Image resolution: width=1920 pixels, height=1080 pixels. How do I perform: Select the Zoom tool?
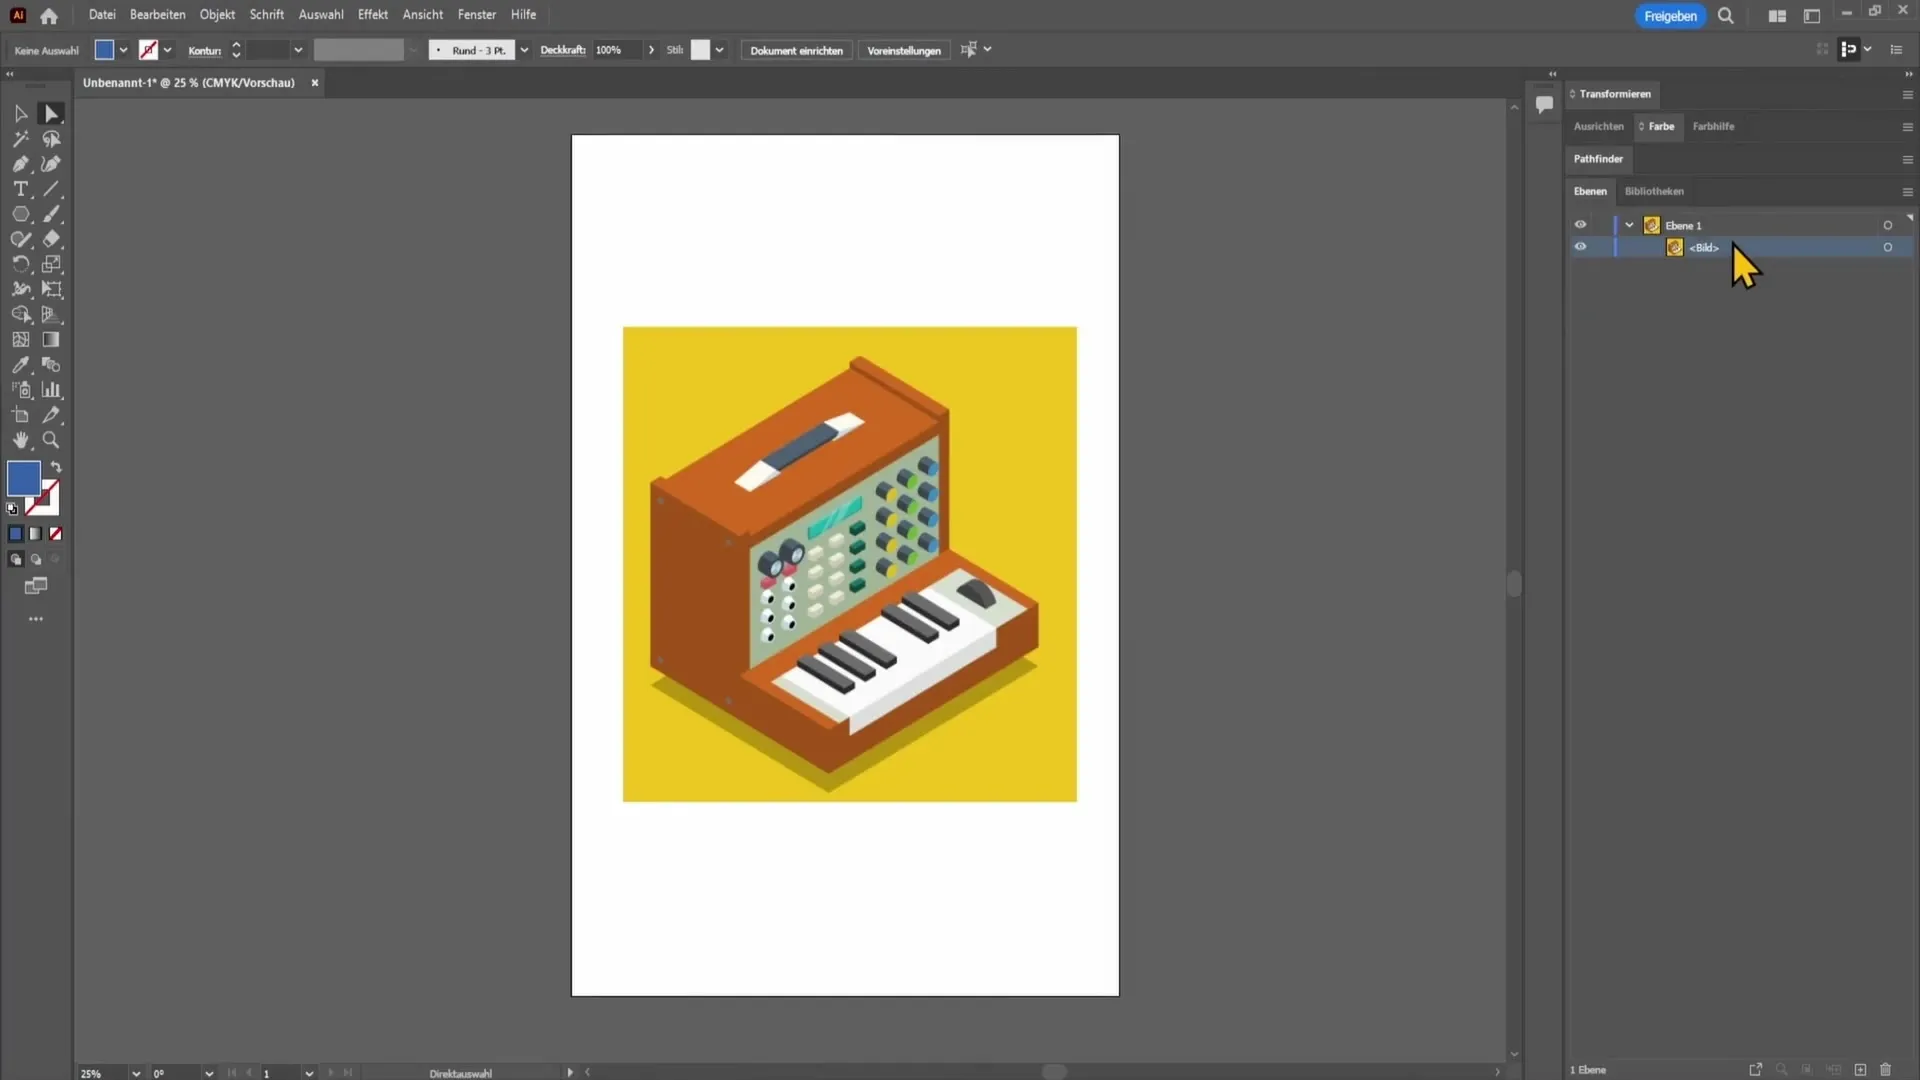point(51,440)
